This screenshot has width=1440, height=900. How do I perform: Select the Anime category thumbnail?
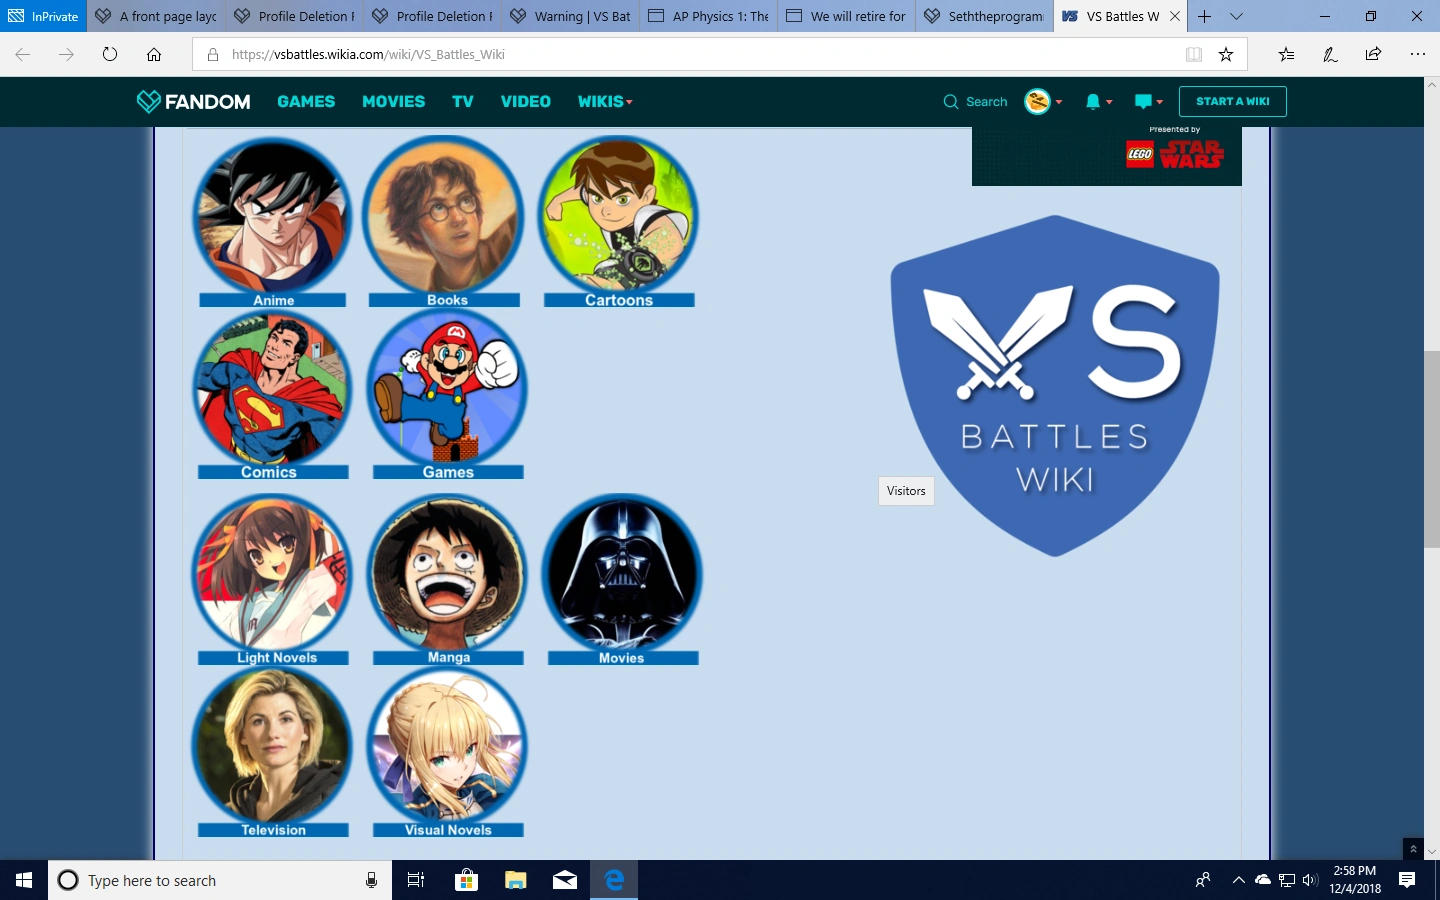click(272, 218)
